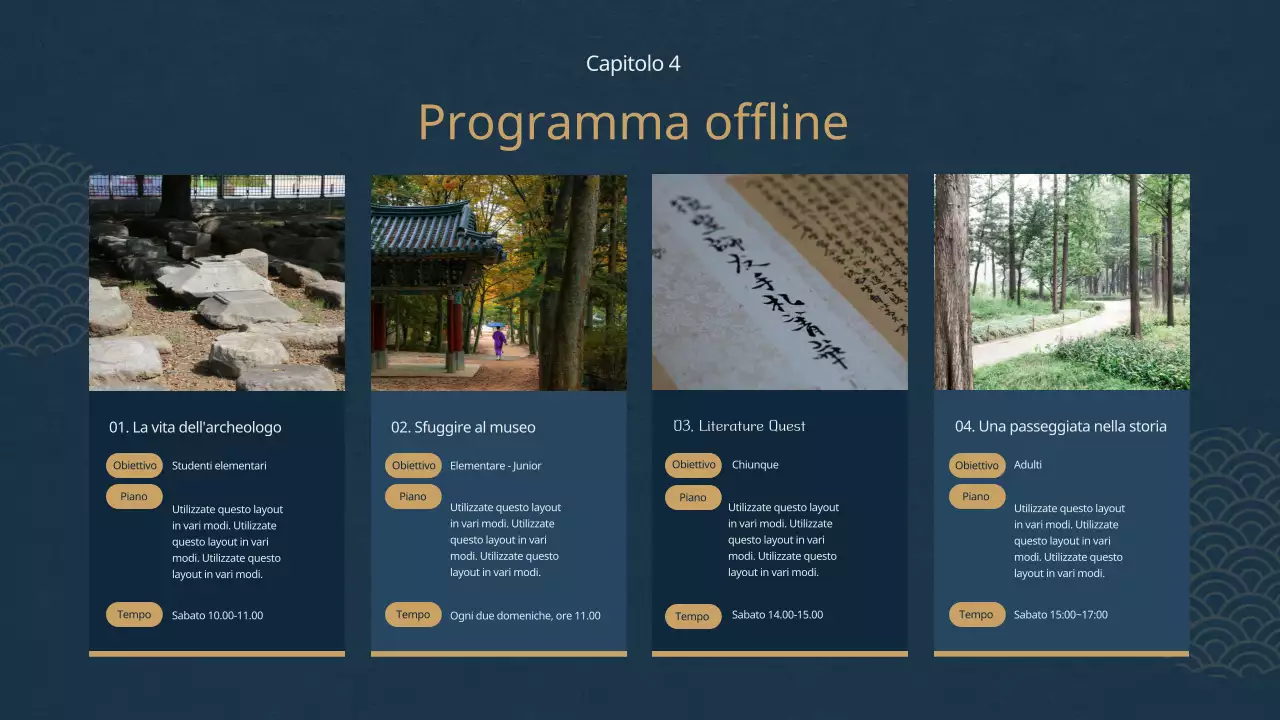
Task: Click the heading Sfuggire al museo
Action: point(463,427)
